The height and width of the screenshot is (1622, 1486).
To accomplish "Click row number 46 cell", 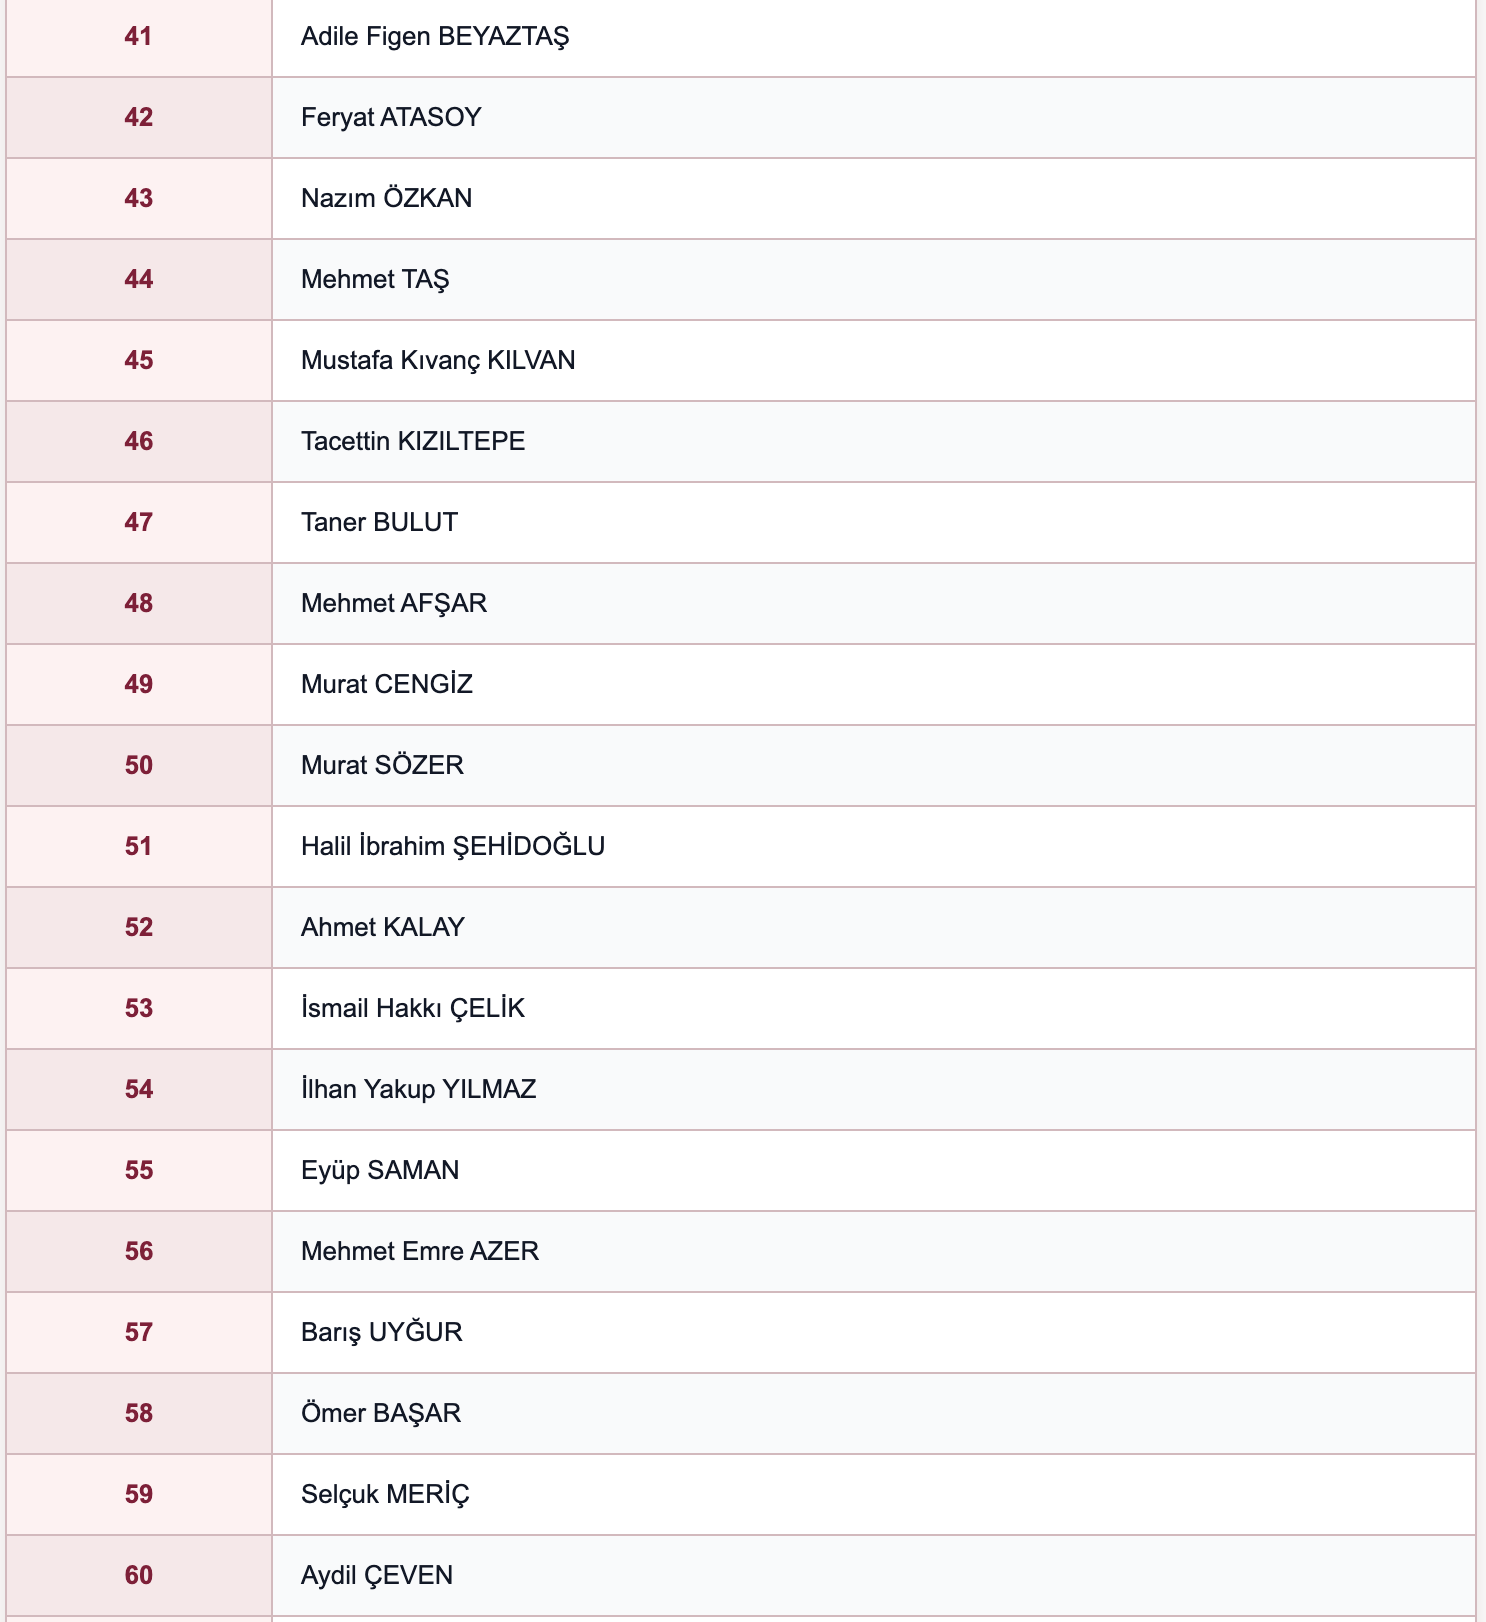I will pyautogui.click(x=139, y=442).
